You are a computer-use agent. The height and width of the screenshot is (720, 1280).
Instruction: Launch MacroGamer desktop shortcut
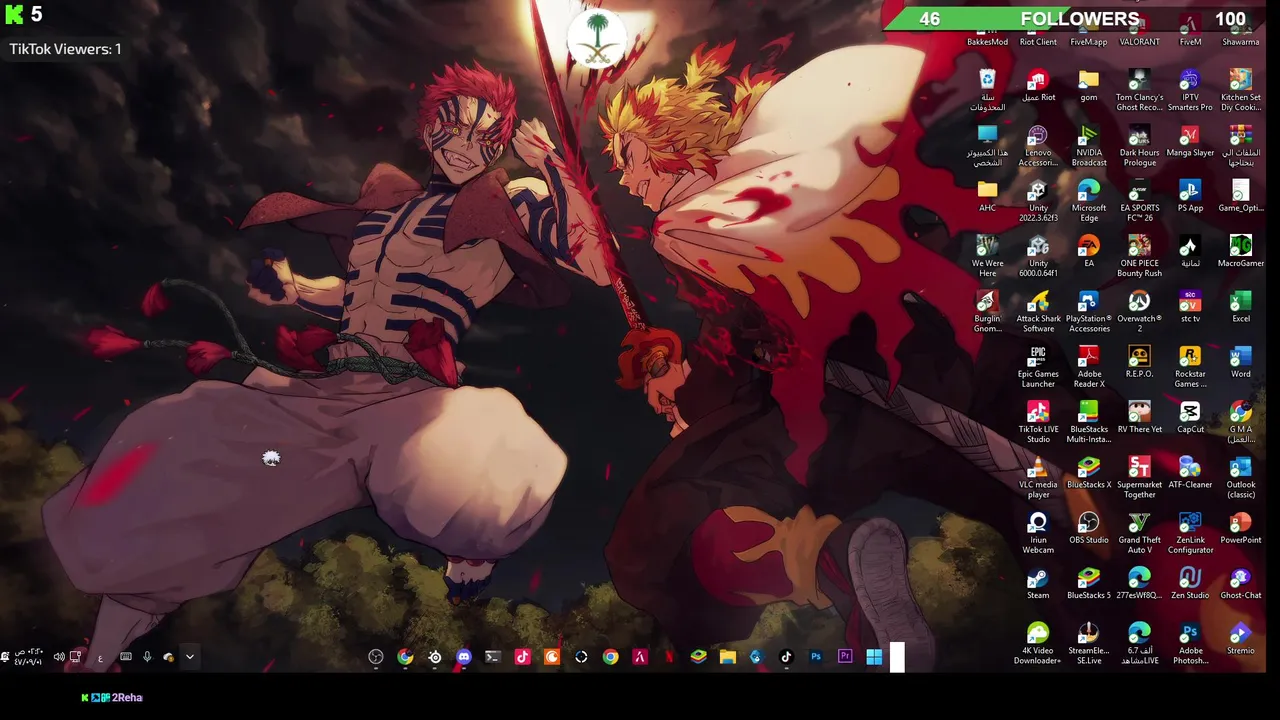point(1241,251)
